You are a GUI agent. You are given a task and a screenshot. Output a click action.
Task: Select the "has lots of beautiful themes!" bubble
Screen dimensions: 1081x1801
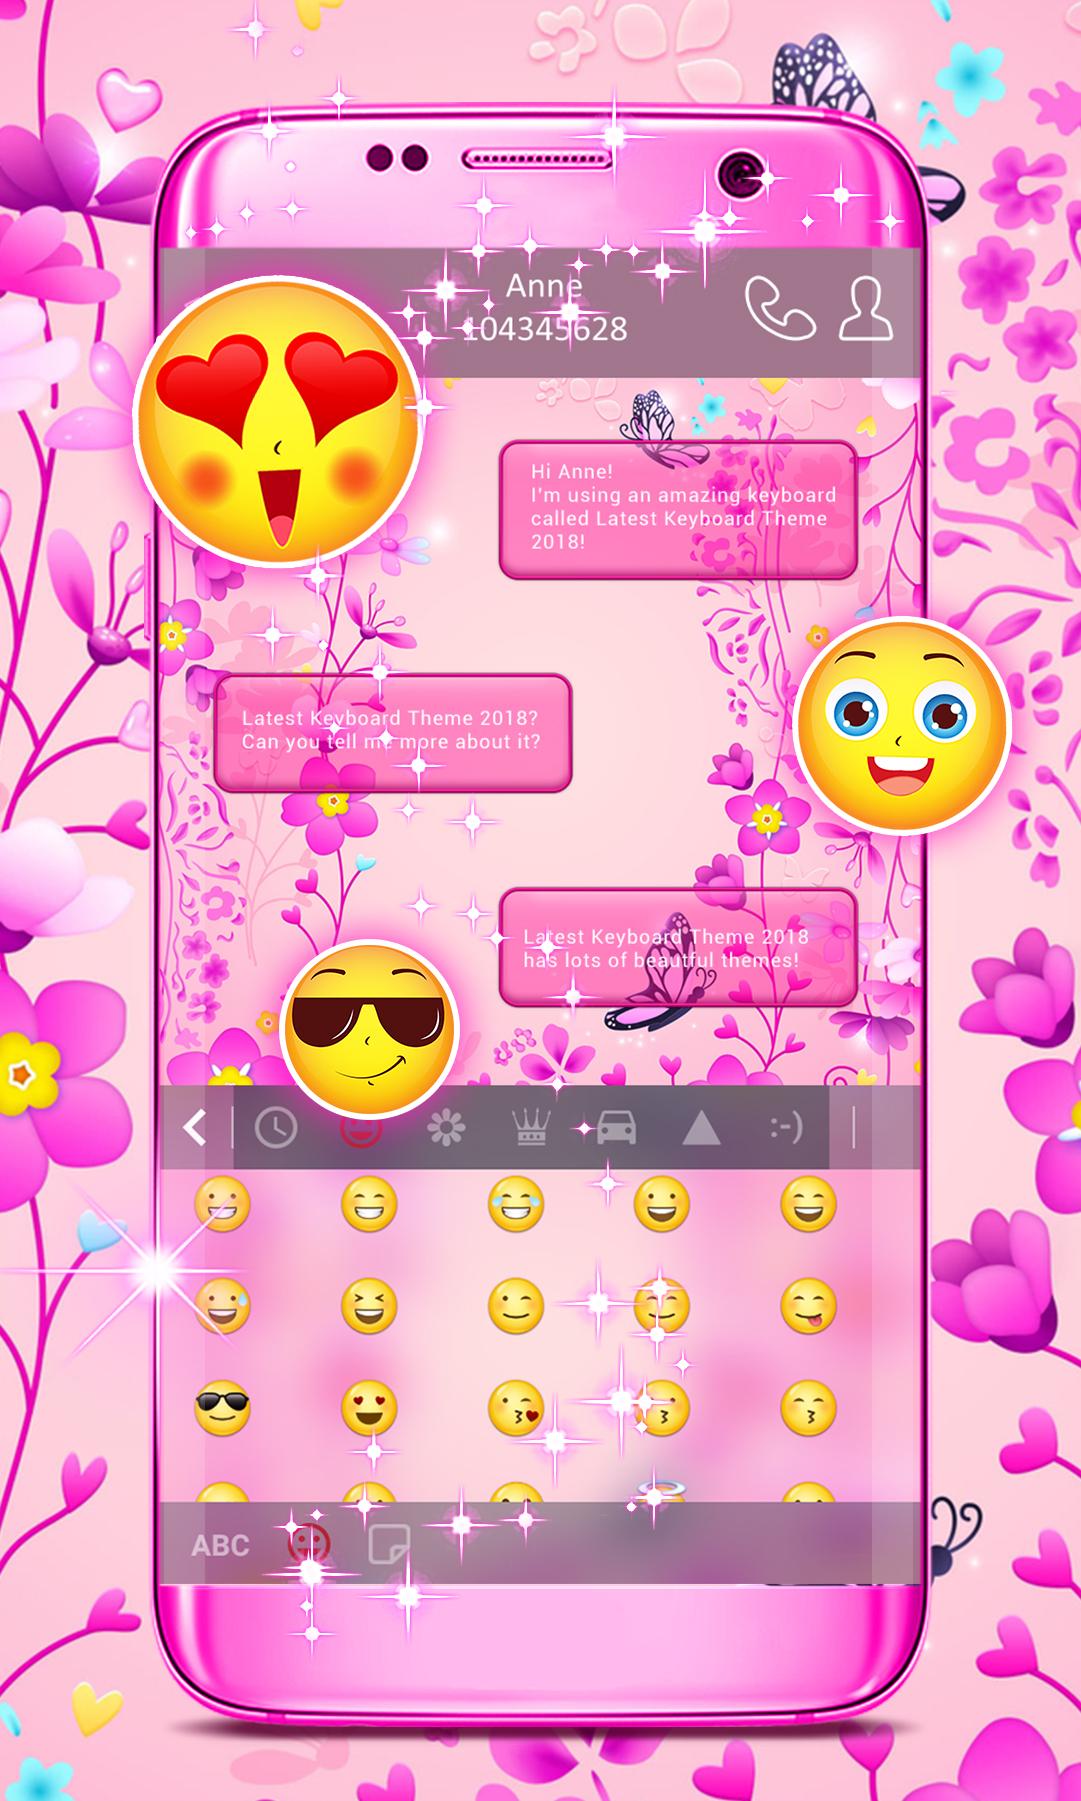coord(678,947)
